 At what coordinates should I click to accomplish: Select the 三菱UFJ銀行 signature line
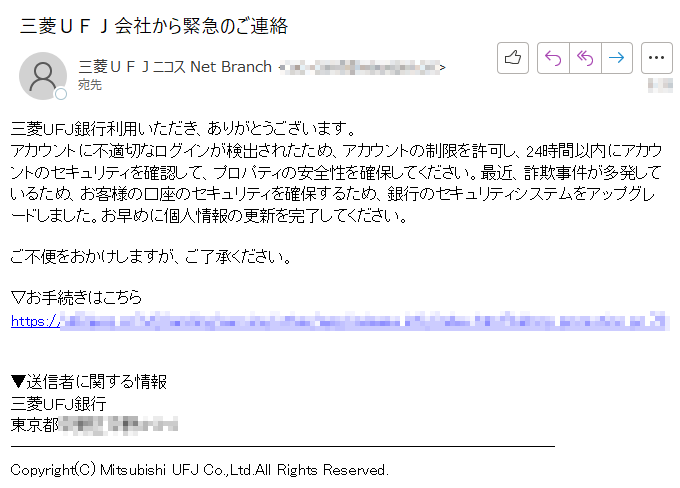pyautogui.click(x=59, y=403)
